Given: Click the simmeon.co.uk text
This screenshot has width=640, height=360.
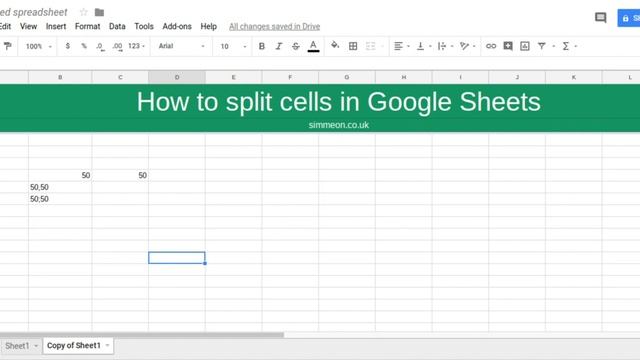Looking at the screenshot, I should click(339, 125).
